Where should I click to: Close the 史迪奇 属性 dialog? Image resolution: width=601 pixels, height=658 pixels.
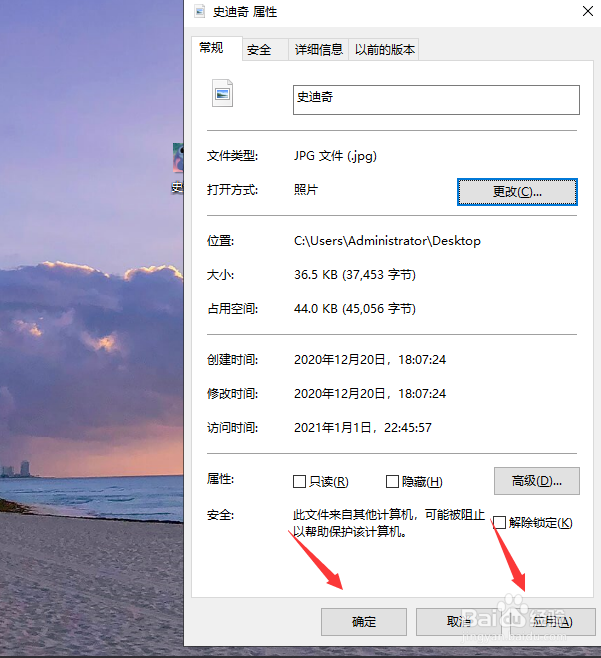588,11
